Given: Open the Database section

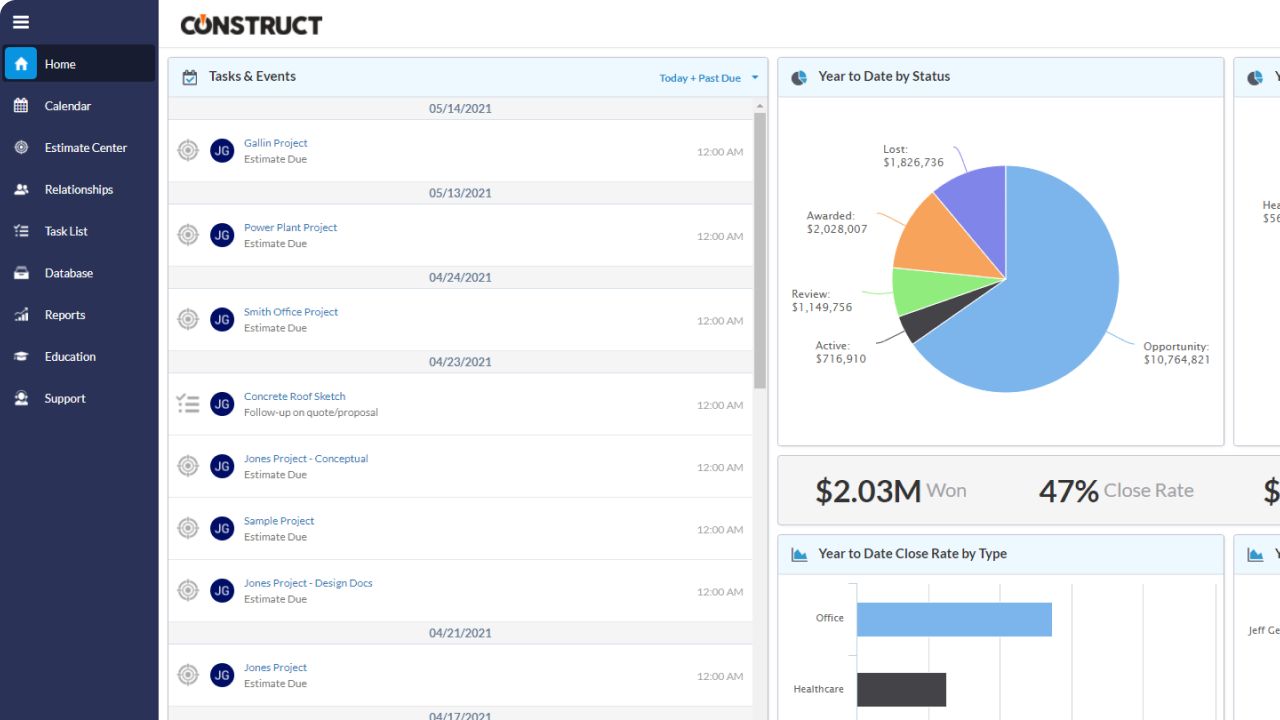Looking at the screenshot, I should pos(21,273).
